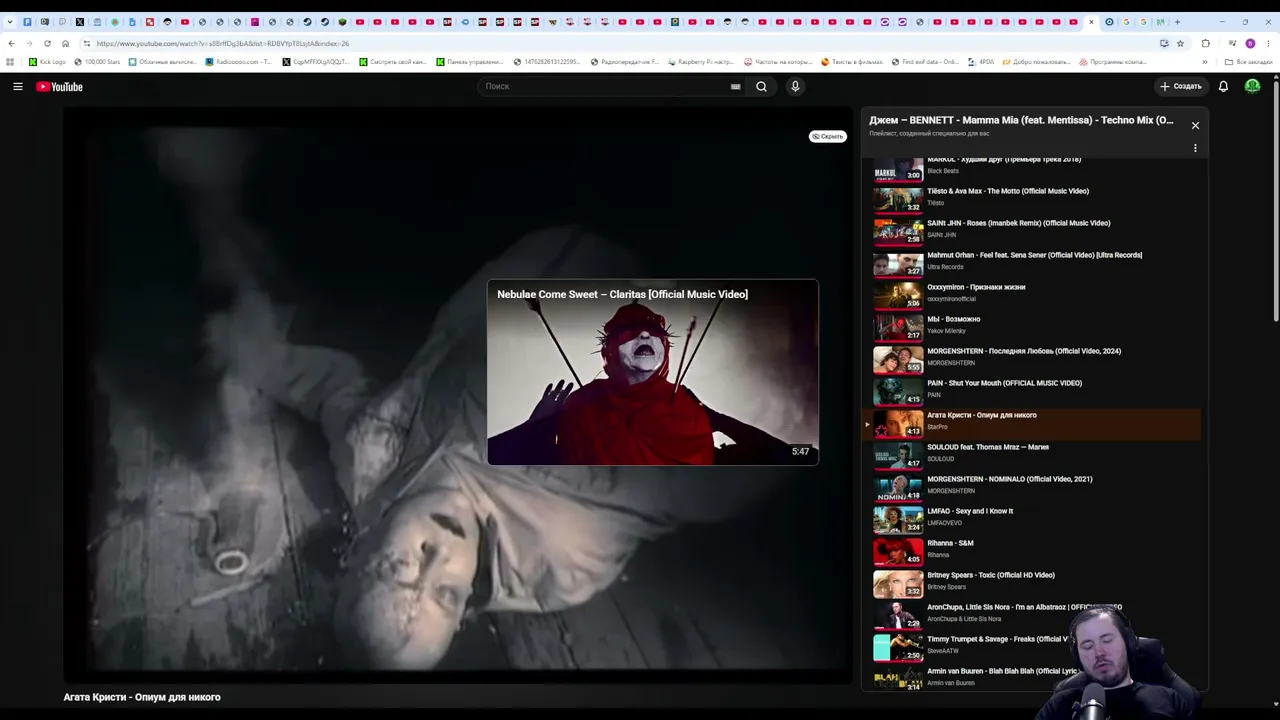Open the playlist title 'Джем – BENNETT - Mamma Mia'
The width and height of the screenshot is (1280, 720).
point(1021,120)
